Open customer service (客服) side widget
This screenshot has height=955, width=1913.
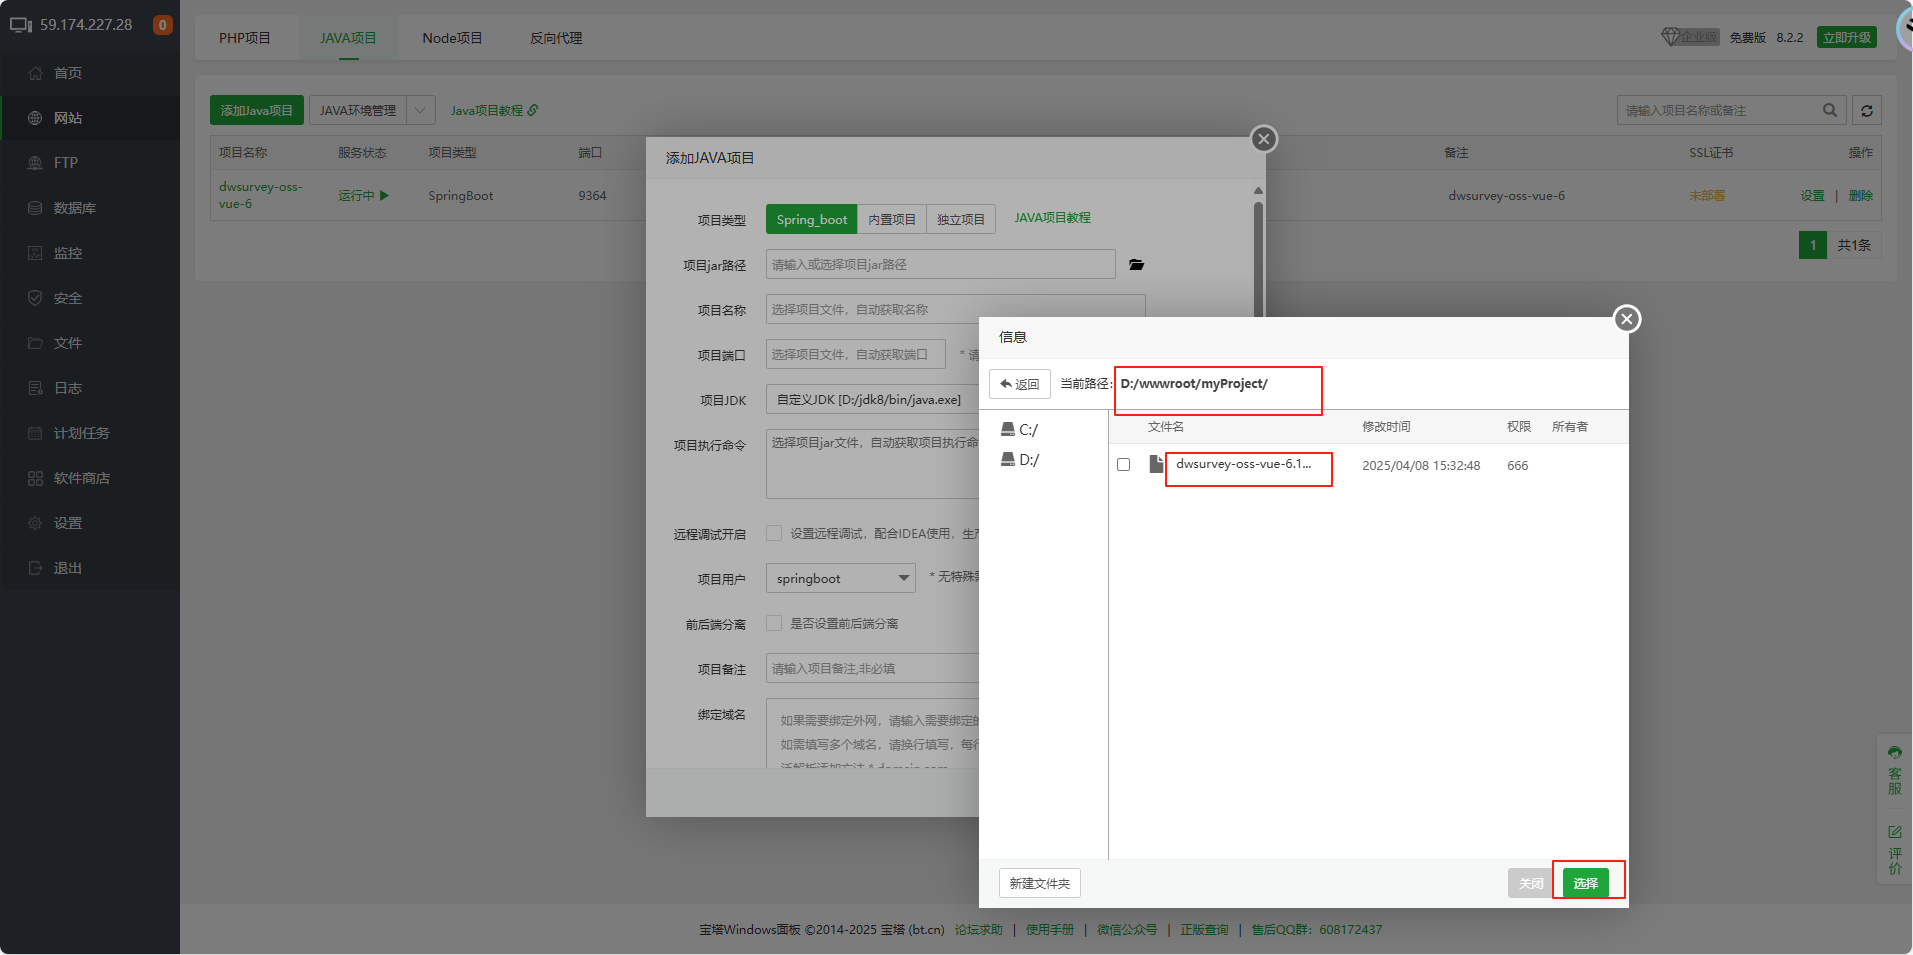click(x=1894, y=770)
